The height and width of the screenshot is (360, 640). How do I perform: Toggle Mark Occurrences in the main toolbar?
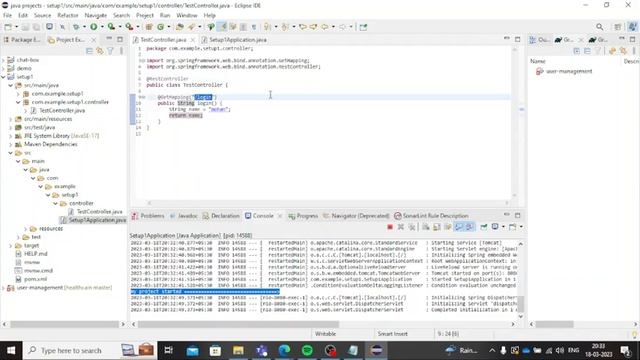(222, 27)
